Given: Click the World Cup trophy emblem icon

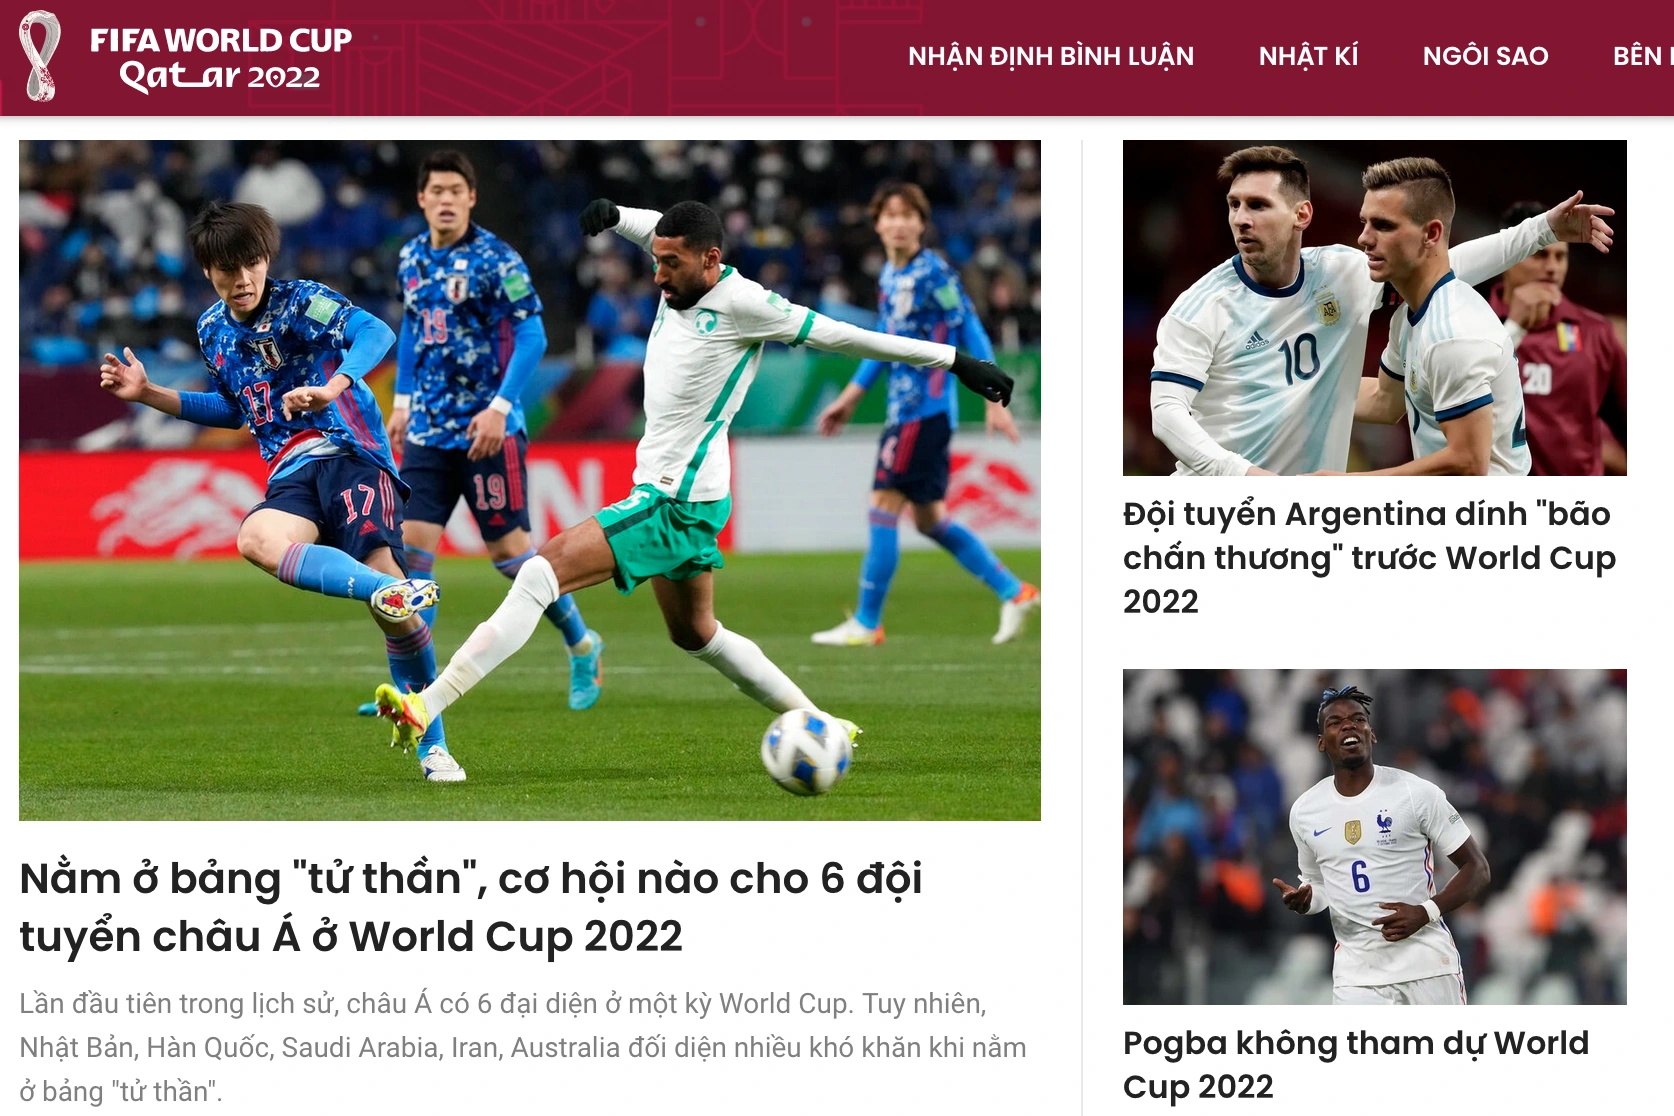Looking at the screenshot, I should (40, 56).
